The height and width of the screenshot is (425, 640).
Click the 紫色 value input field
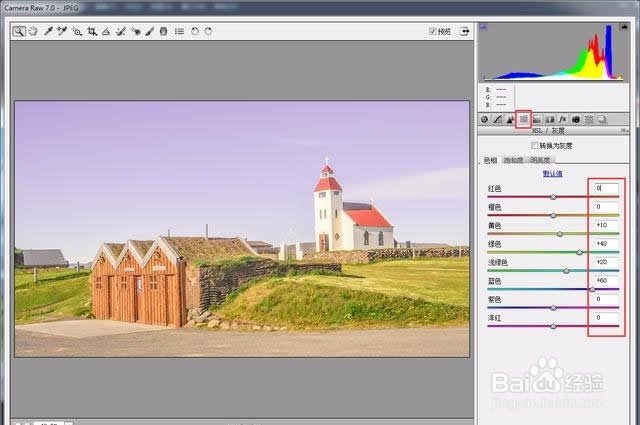click(x=606, y=299)
